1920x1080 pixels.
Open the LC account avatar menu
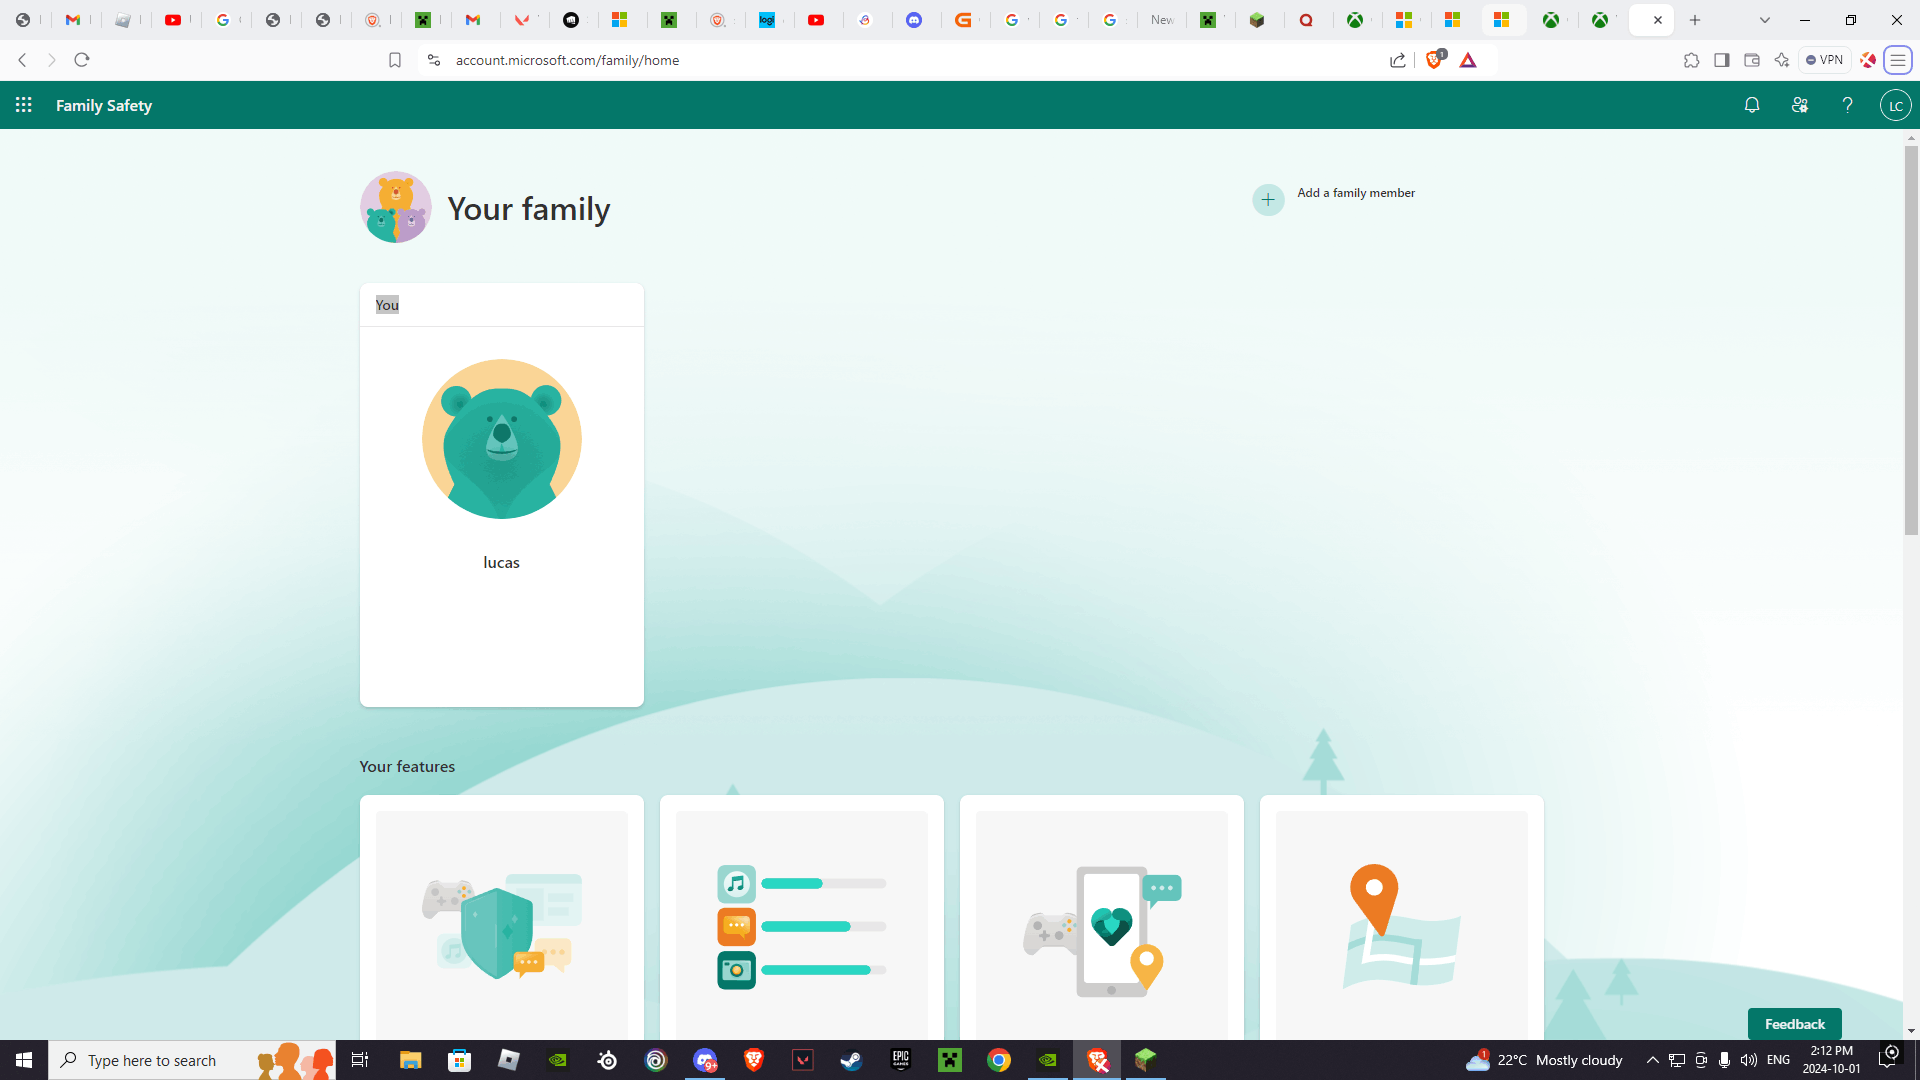pos(1895,105)
